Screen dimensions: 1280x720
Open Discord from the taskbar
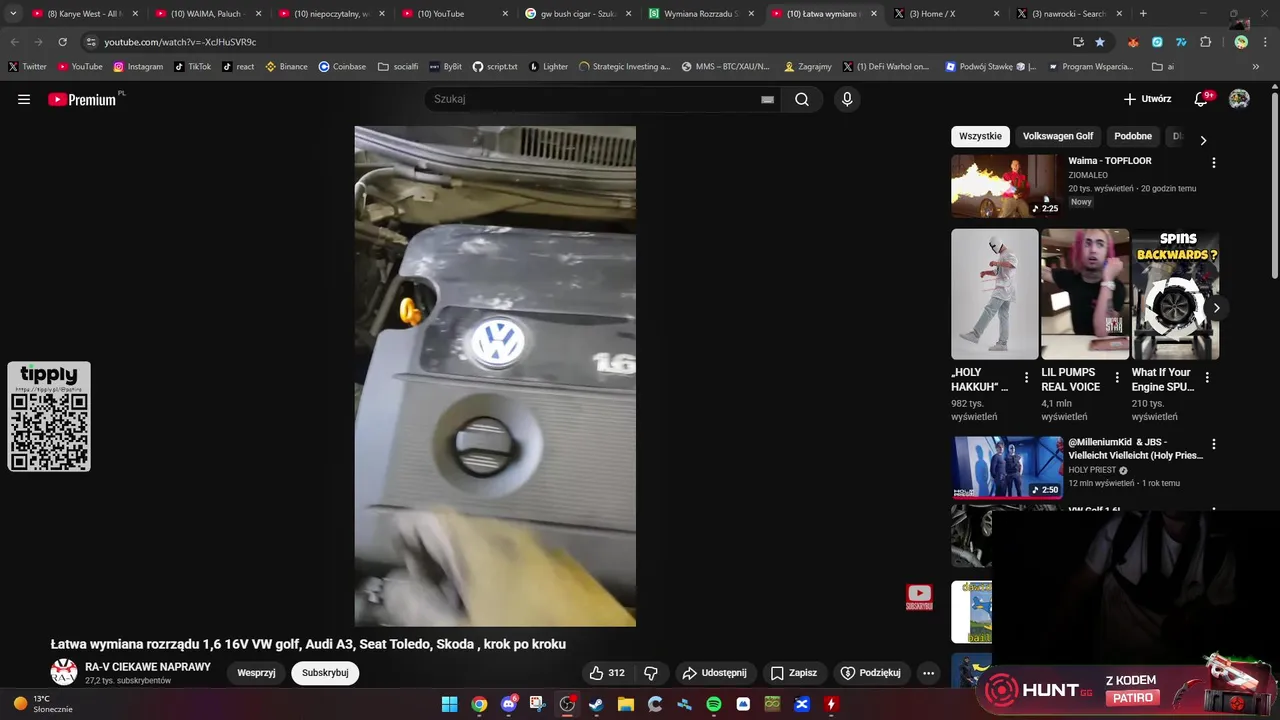(508, 704)
